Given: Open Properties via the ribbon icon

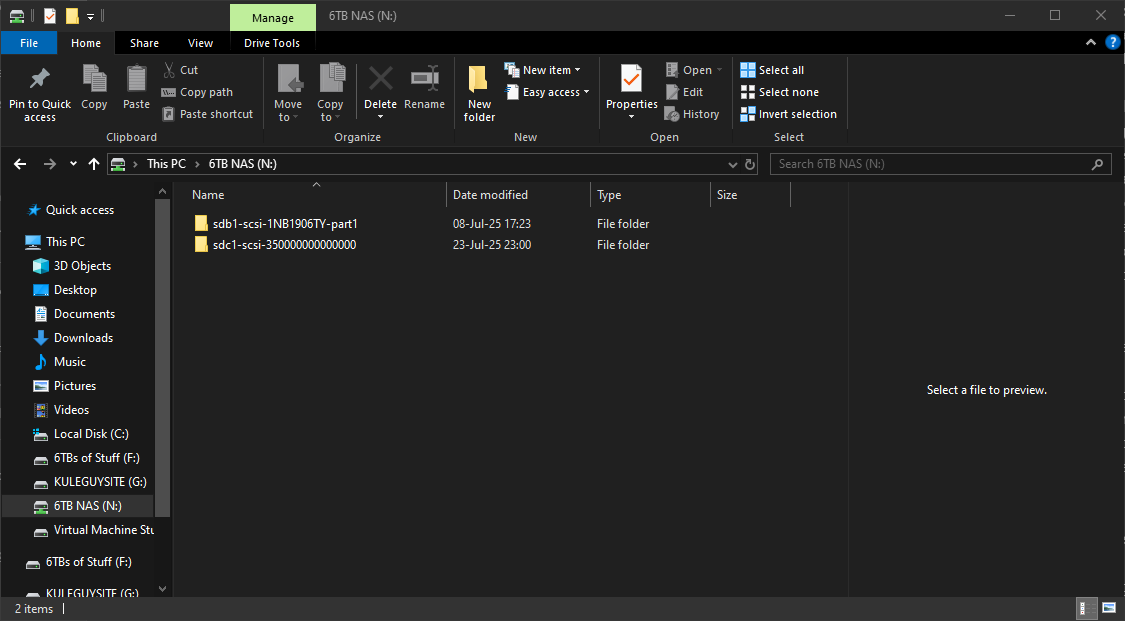Looking at the screenshot, I should coord(631,80).
